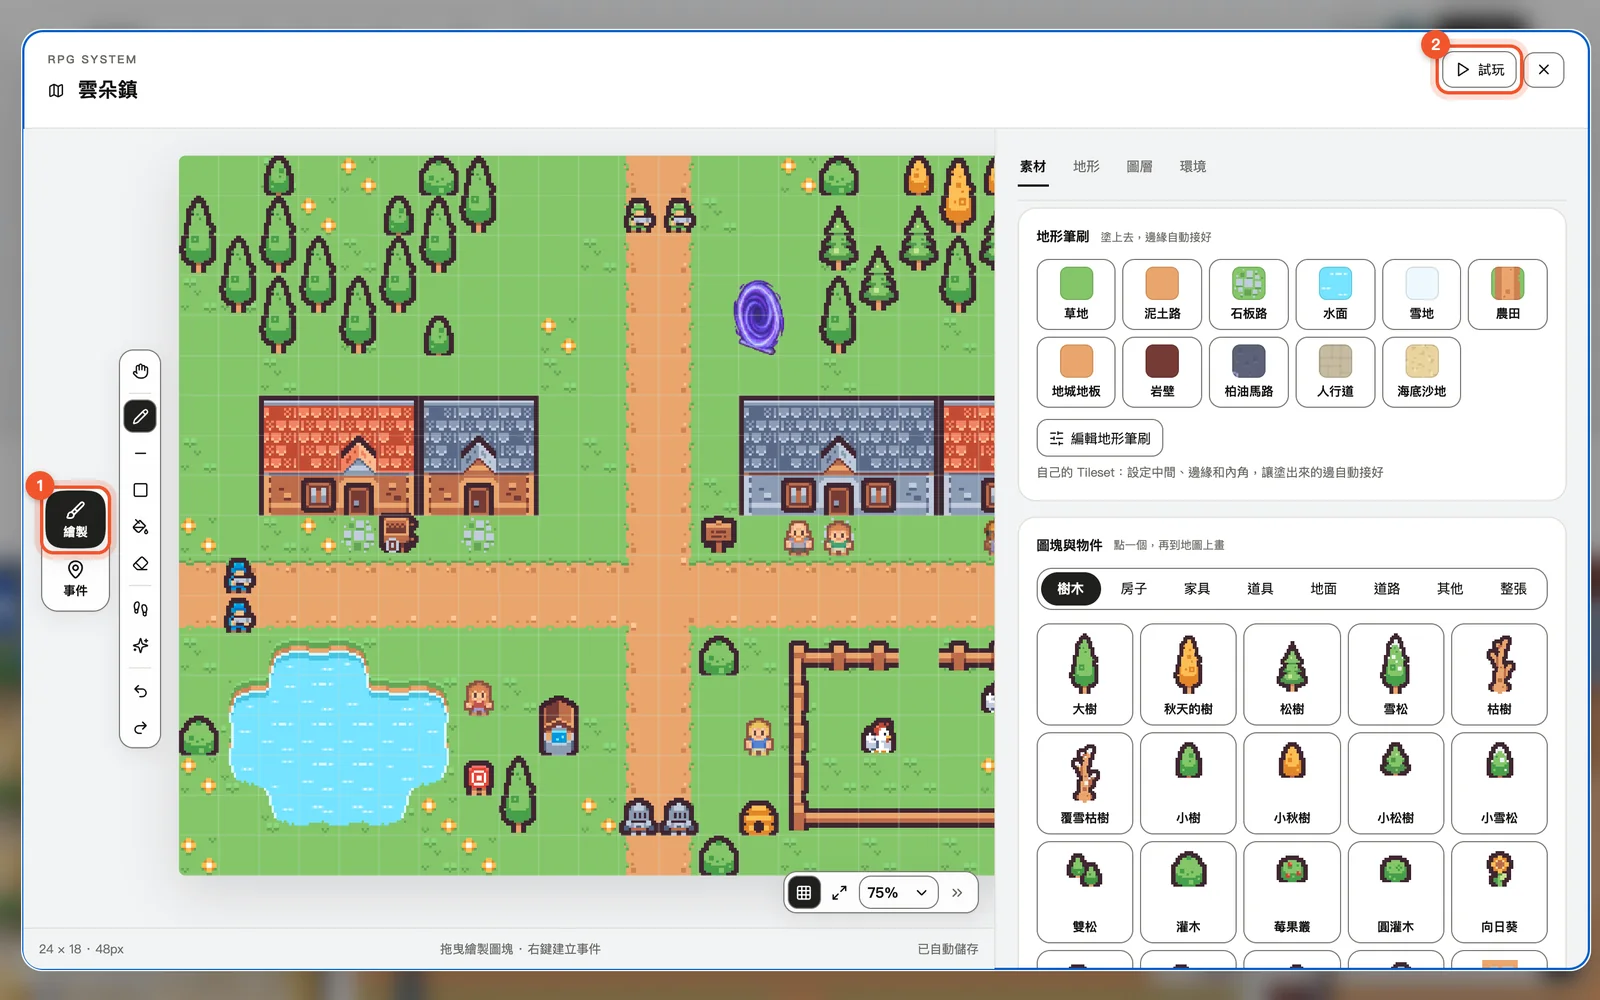Image resolution: width=1600 pixels, height=1000 pixels.
Task: Activate the eraser tool
Action: 140,564
